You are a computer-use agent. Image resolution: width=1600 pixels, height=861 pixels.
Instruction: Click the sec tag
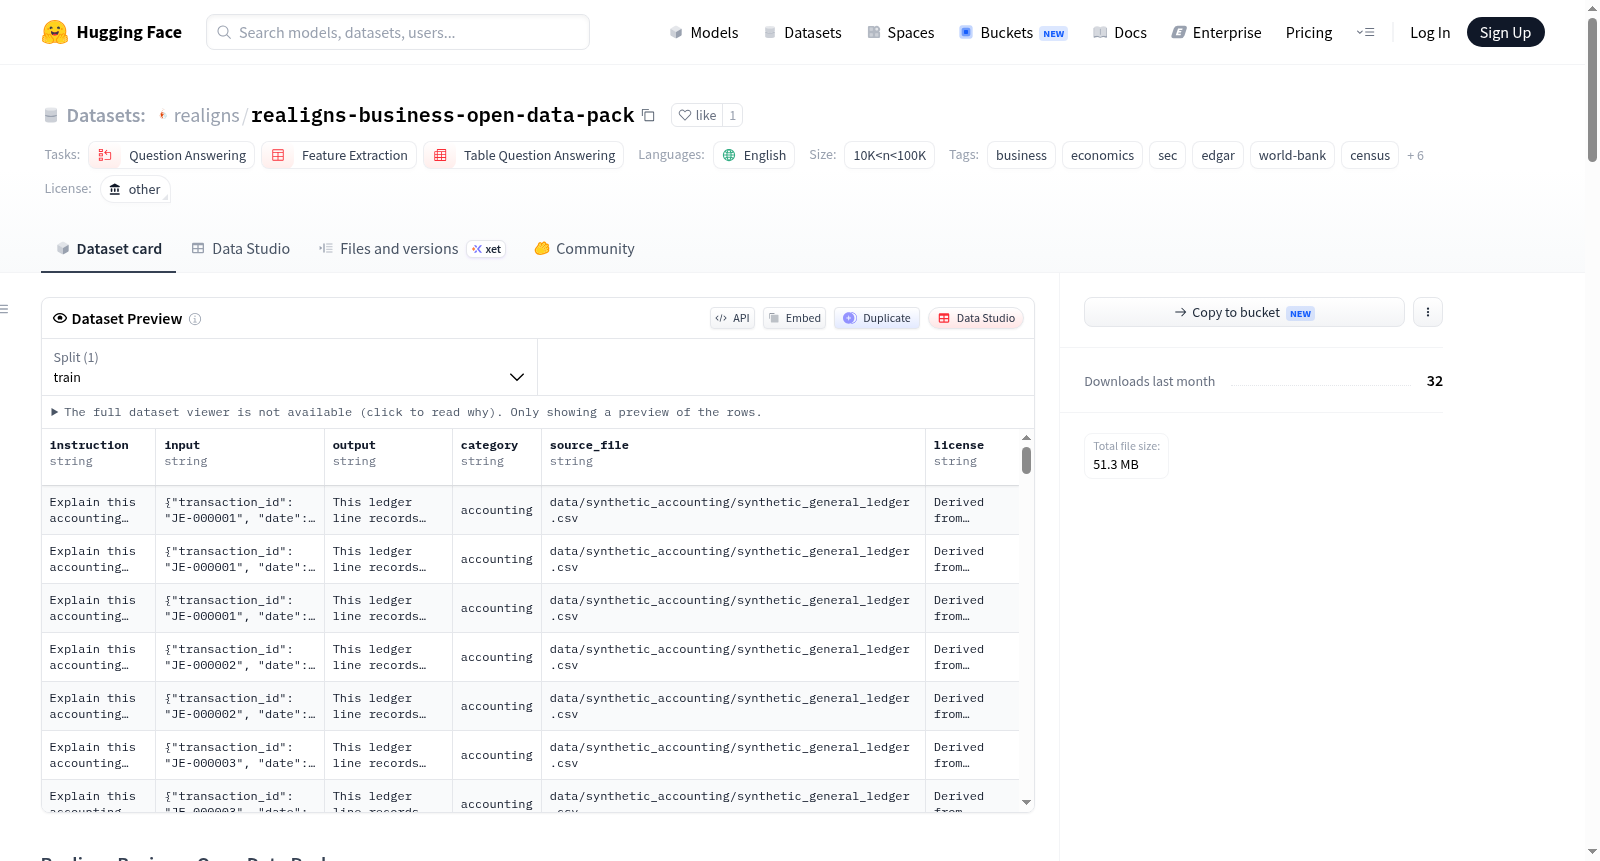coord(1167,155)
